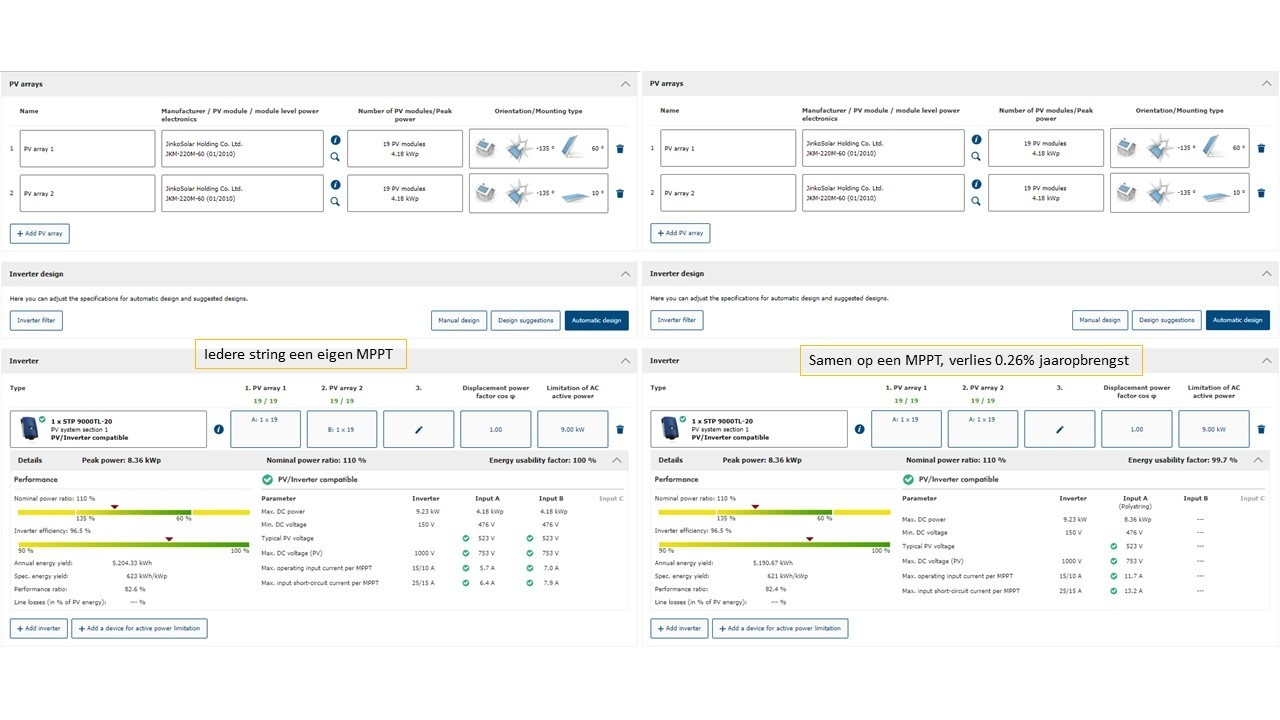
Task: Collapse the Details row showing 99.7 % usability
Action: point(1257,460)
